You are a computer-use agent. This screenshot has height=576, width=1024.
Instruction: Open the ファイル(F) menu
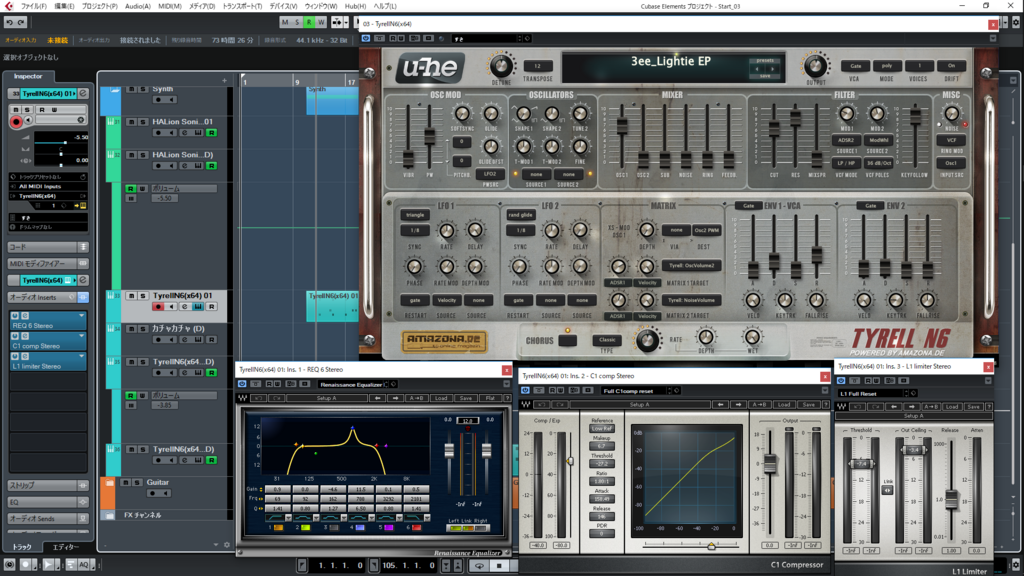point(33,6)
